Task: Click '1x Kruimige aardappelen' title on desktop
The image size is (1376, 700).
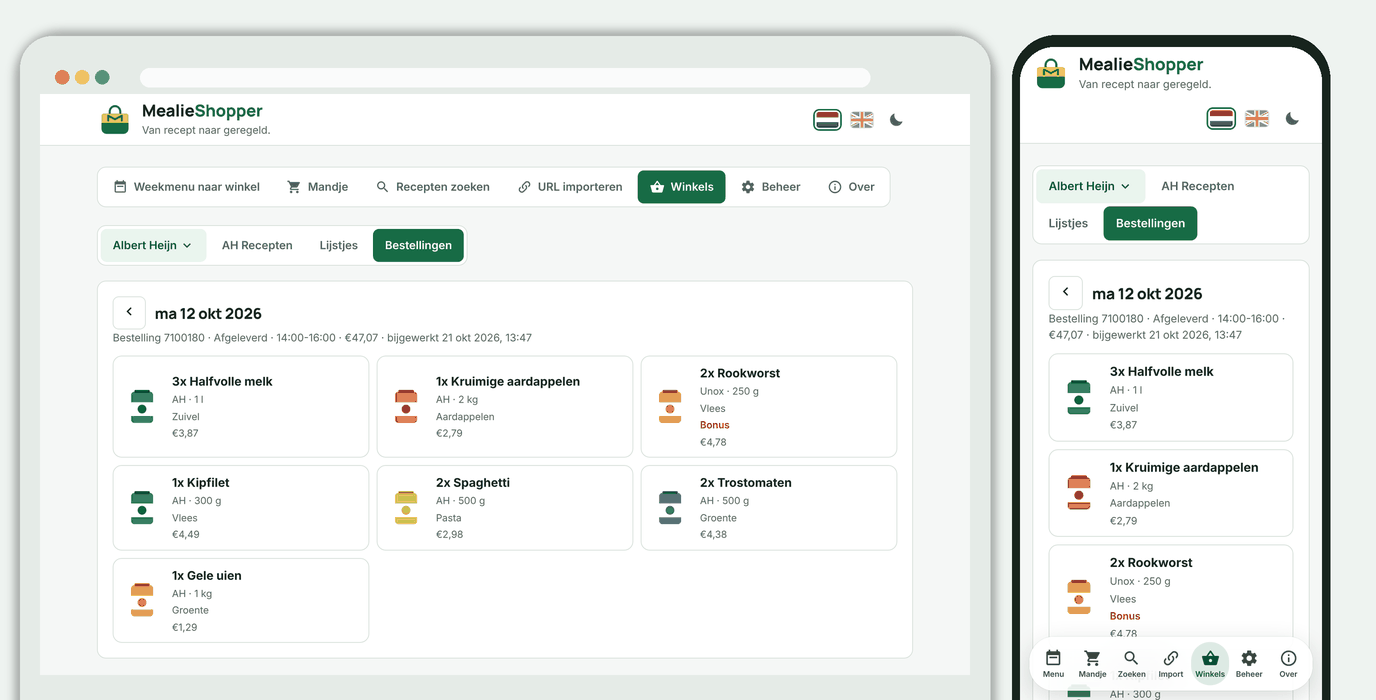Action: pyautogui.click(x=508, y=381)
